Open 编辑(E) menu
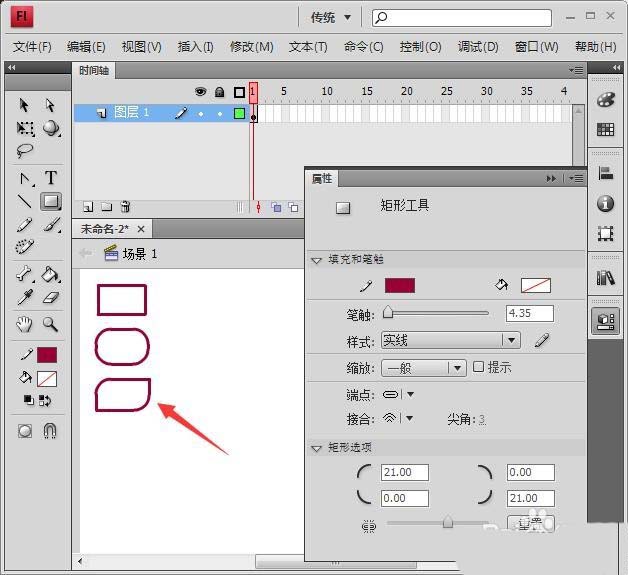628x575 pixels. click(86, 47)
